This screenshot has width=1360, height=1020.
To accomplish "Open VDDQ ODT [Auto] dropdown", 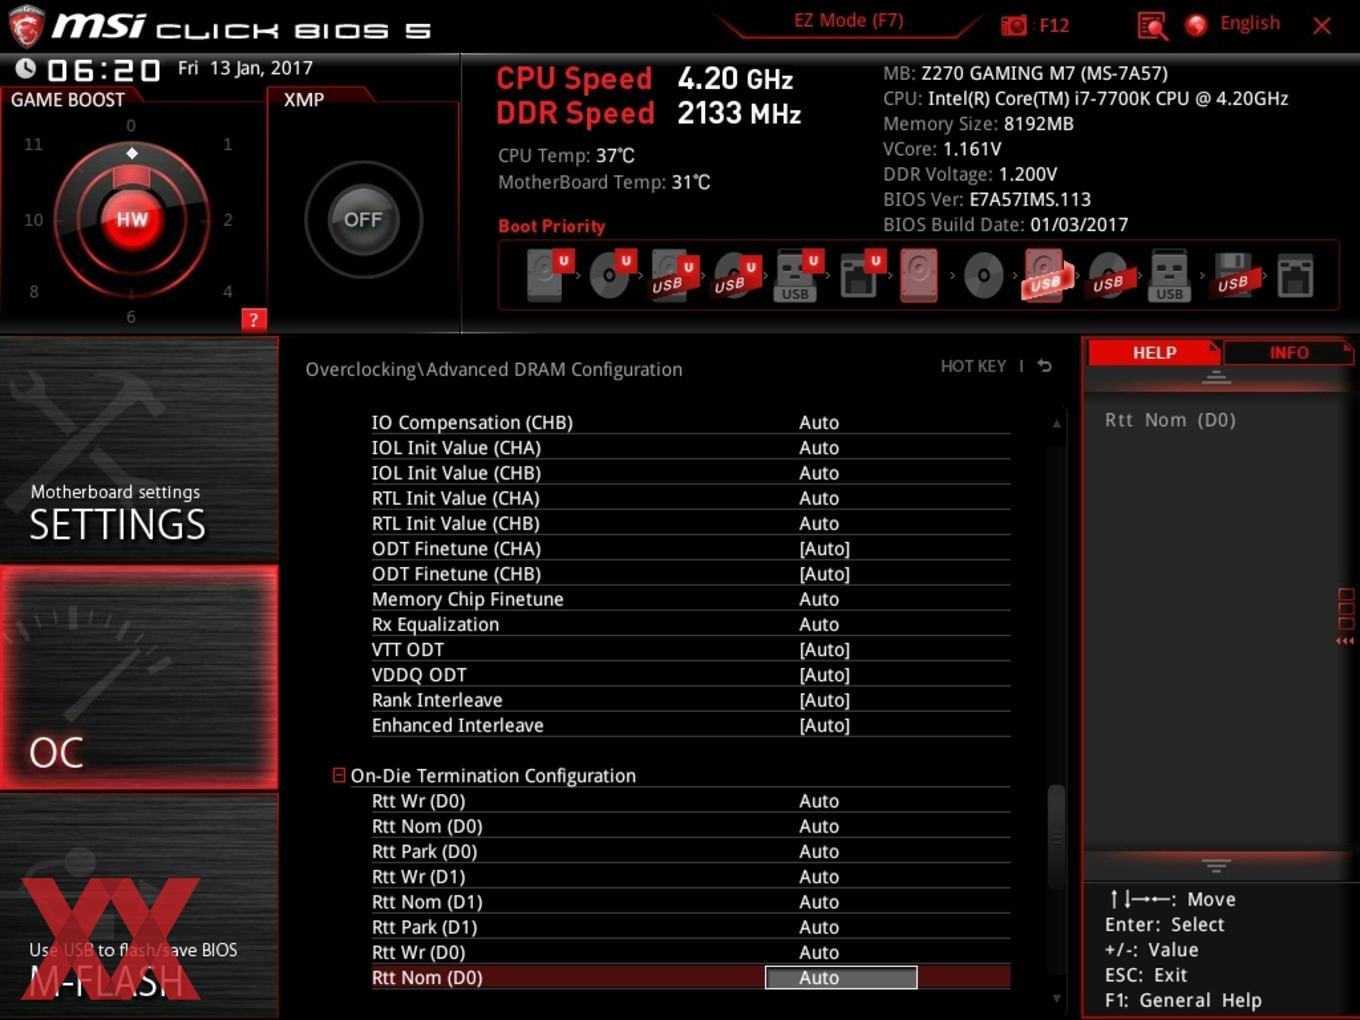I will coord(825,675).
